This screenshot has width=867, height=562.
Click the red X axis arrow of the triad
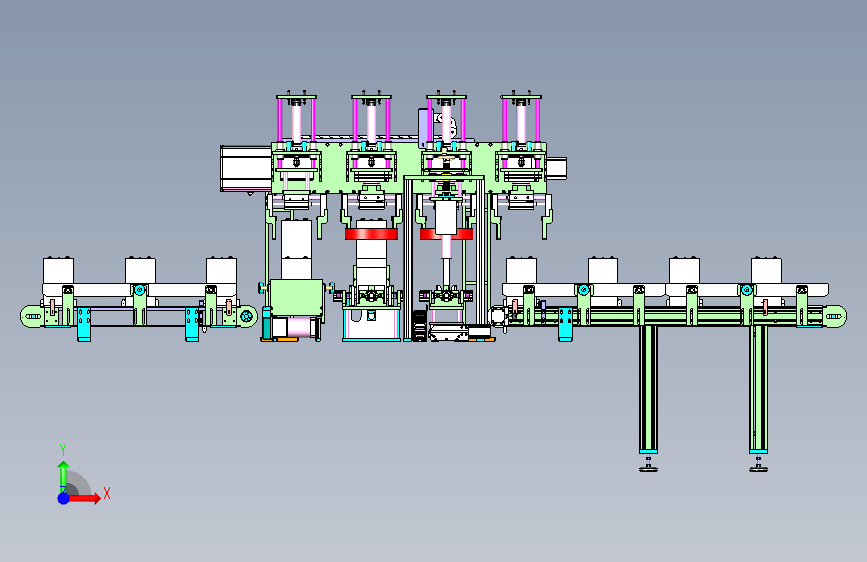point(84,498)
